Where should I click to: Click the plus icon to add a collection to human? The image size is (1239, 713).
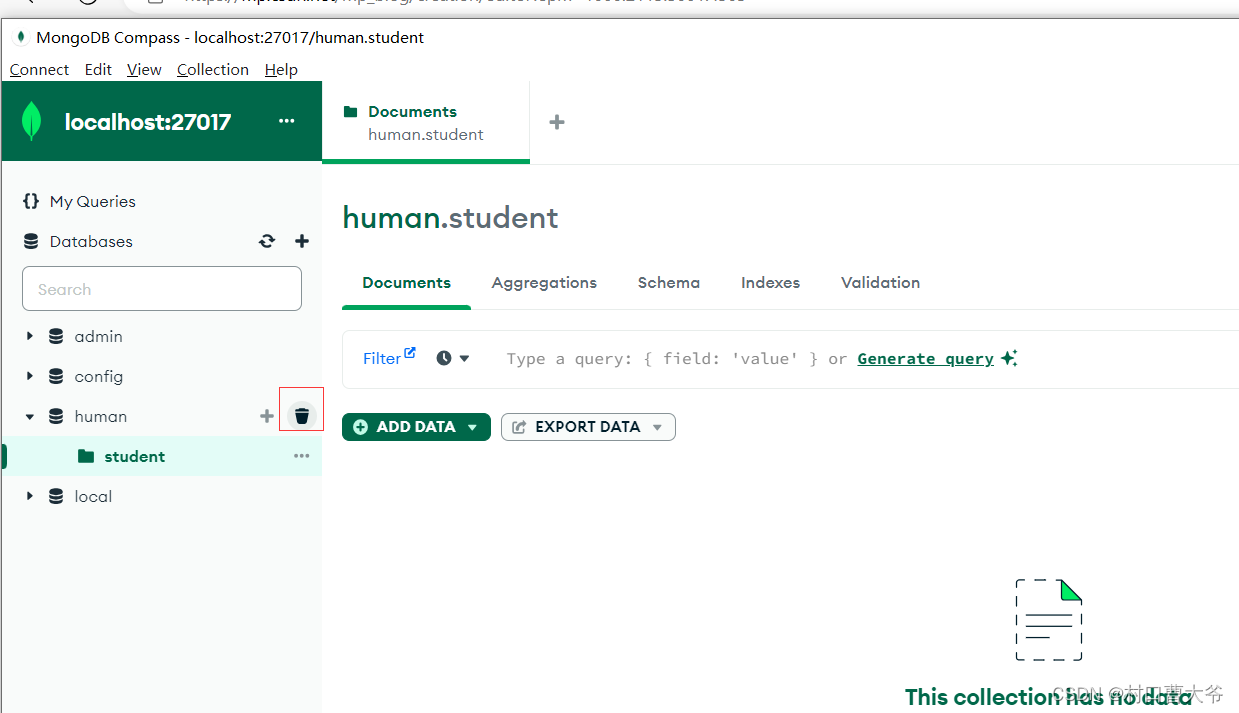coord(267,416)
